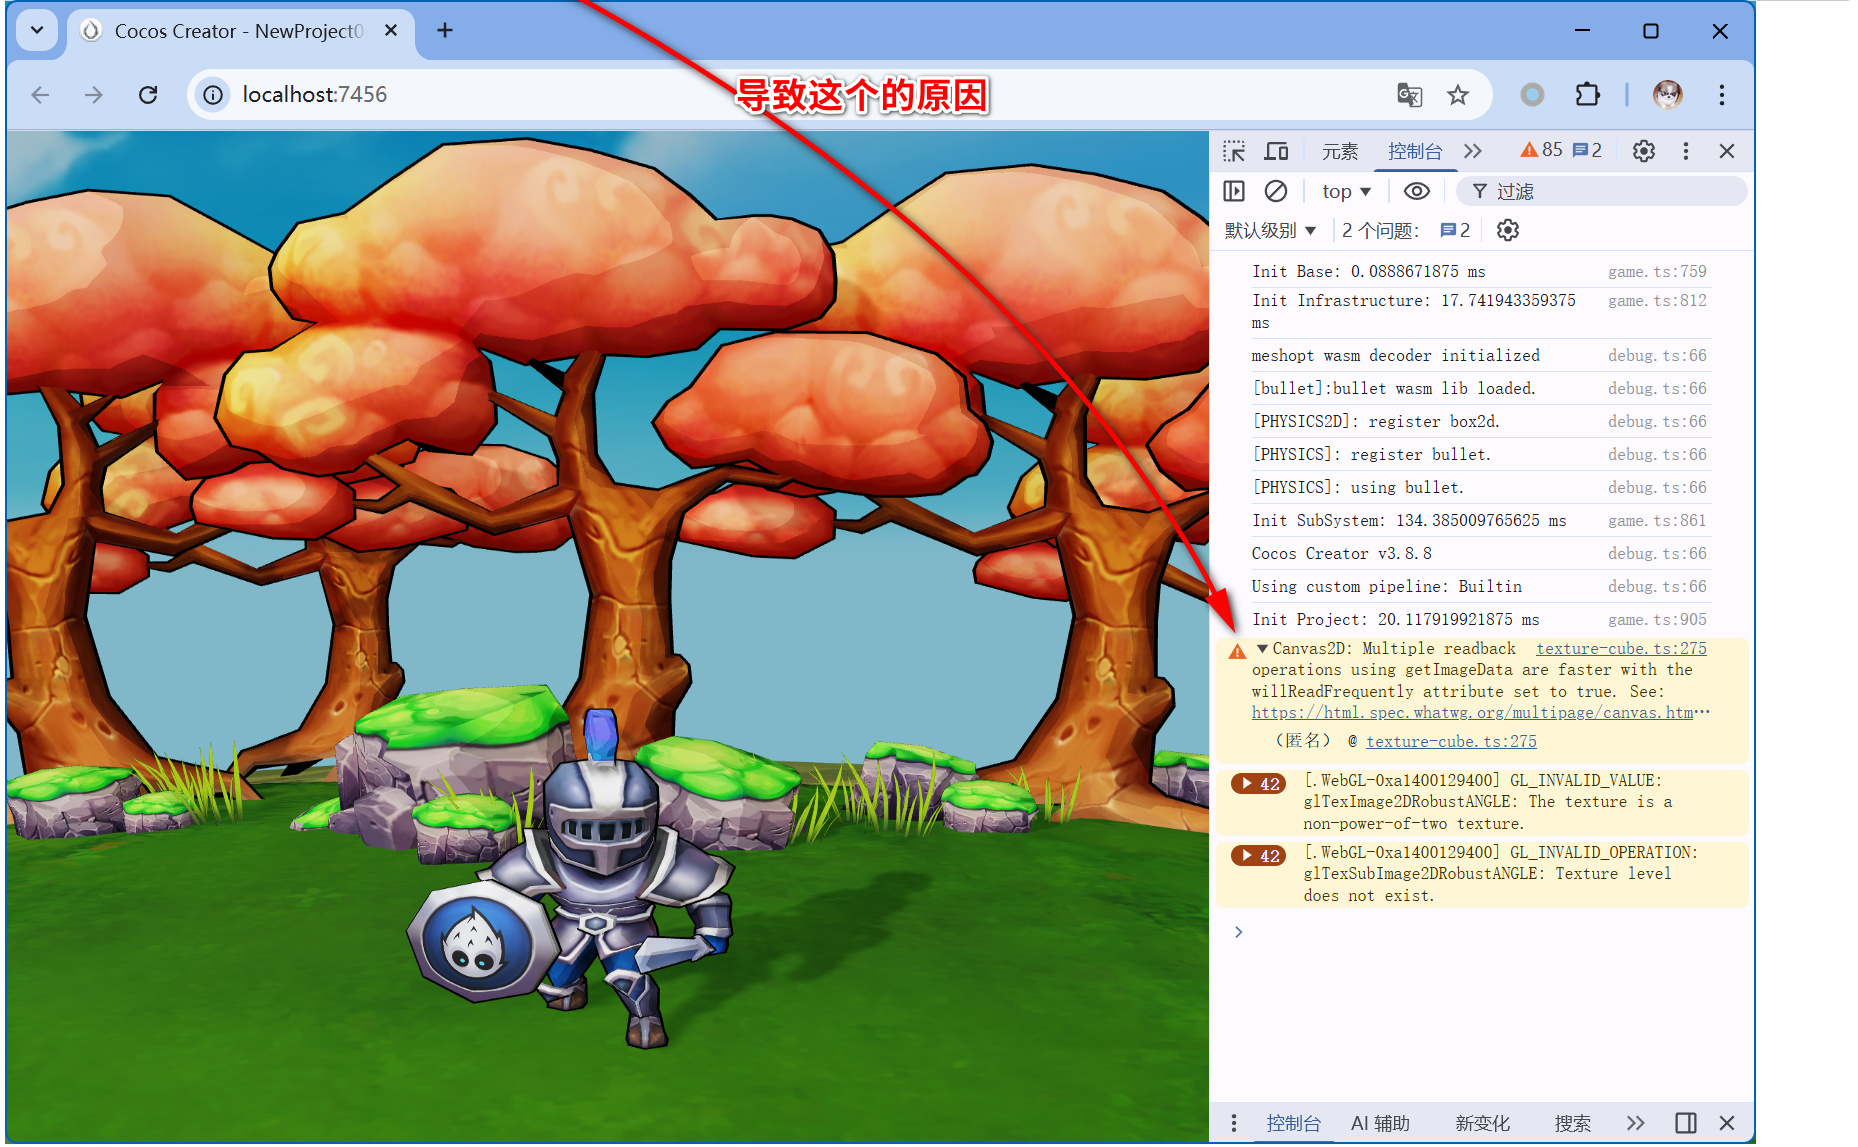Viewport: 1858px width, 1147px height.
Task: Open a new browser tab
Action: pyautogui.click(x=445, y=31)
